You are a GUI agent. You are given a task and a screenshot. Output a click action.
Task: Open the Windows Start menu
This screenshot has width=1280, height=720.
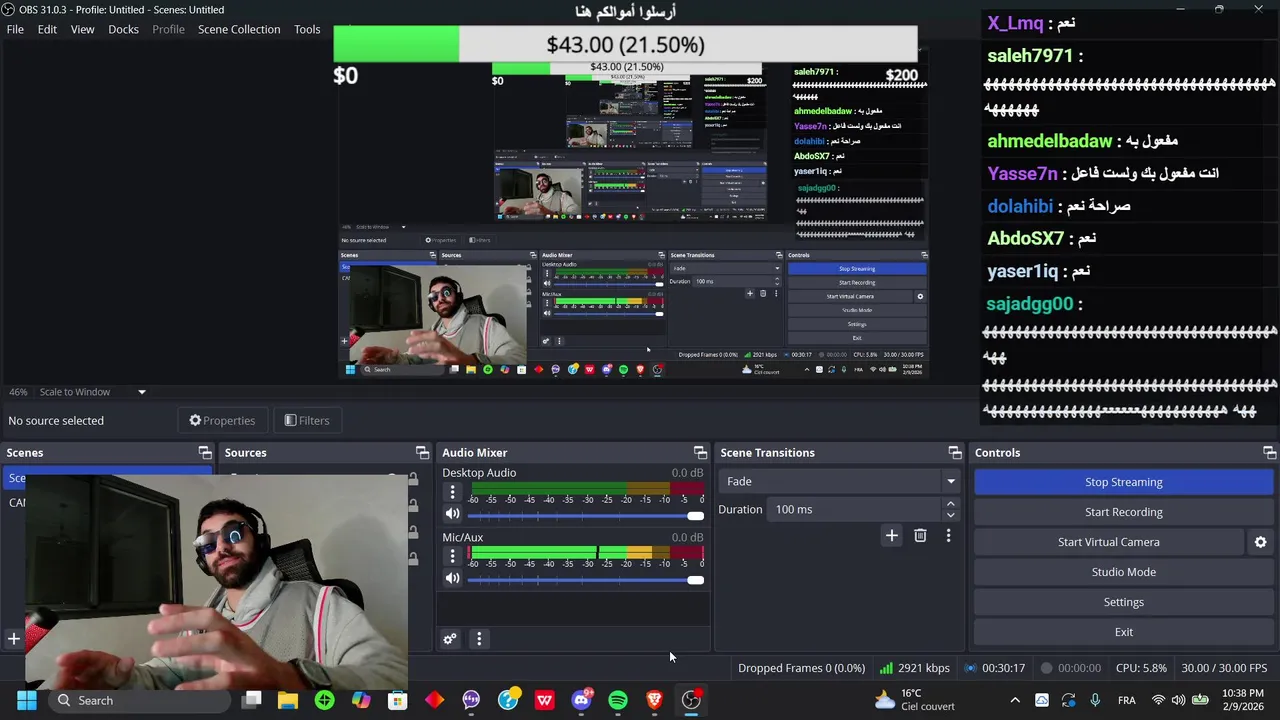coord(27,700)
